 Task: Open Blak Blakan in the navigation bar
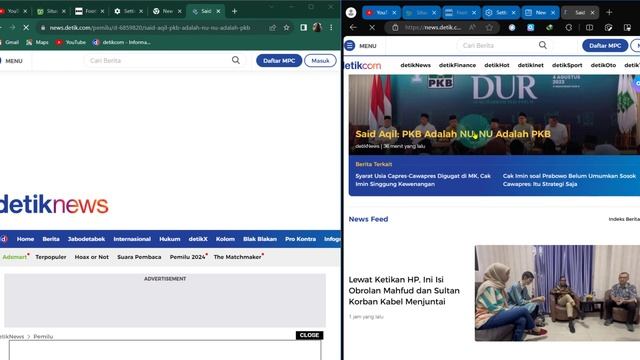pyautogui.click(x=260, y=239)
